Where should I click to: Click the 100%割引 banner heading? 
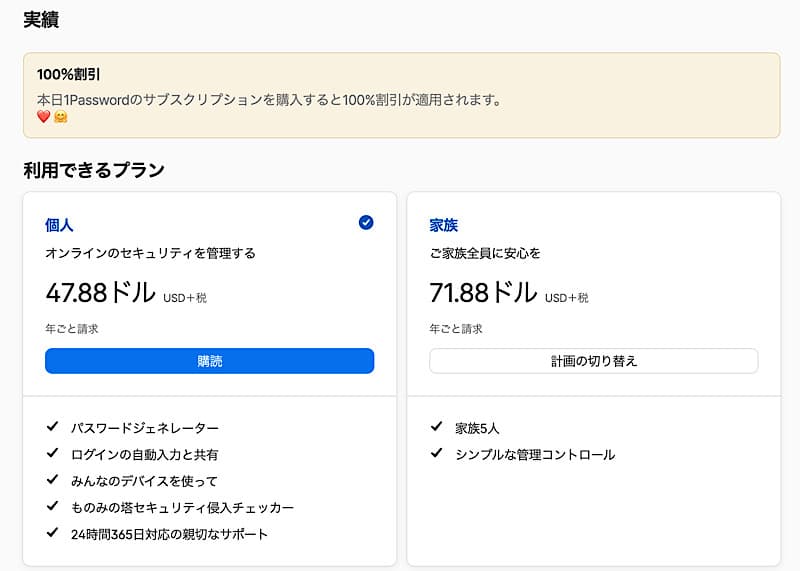click(x=68, y=75)
